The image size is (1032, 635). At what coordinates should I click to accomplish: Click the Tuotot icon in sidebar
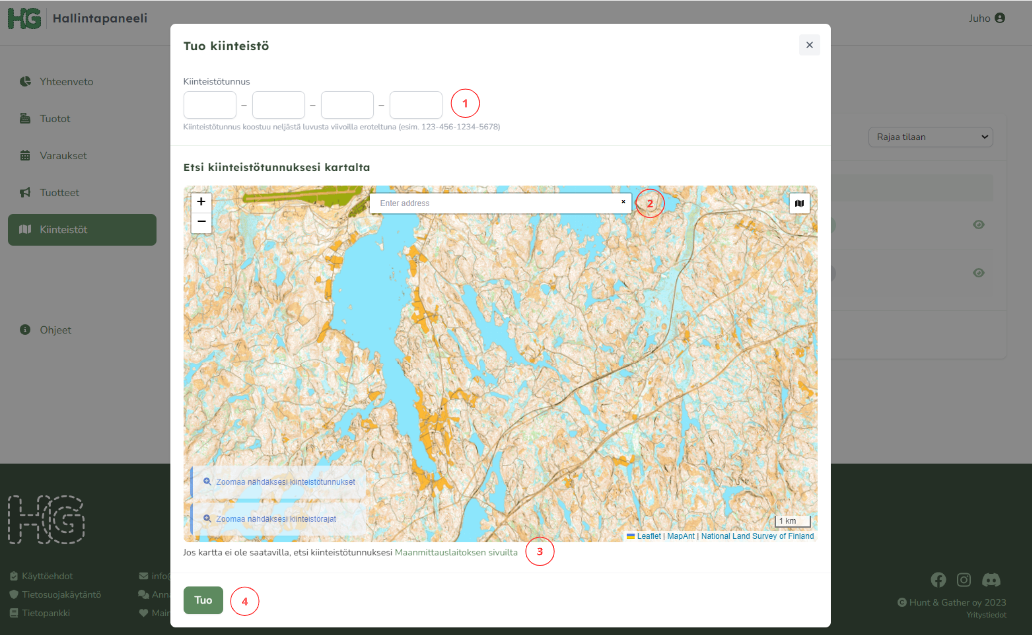[x=25, y=118]
